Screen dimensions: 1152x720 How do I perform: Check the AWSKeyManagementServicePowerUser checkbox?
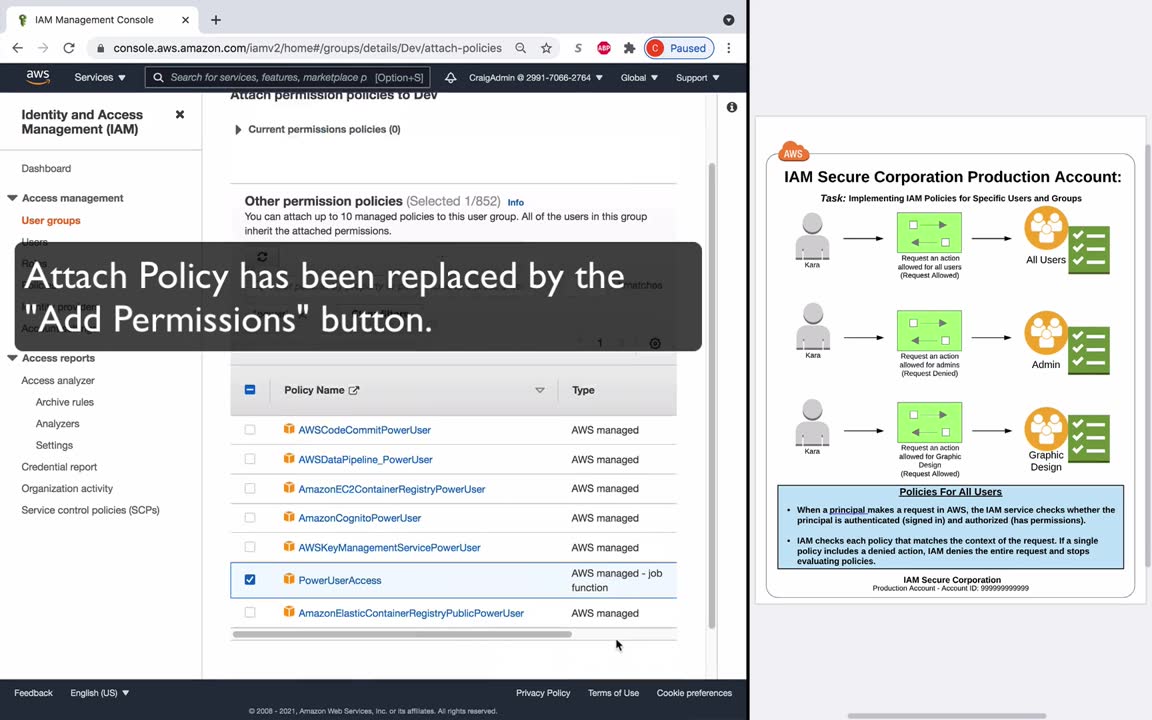pos(250,547)
